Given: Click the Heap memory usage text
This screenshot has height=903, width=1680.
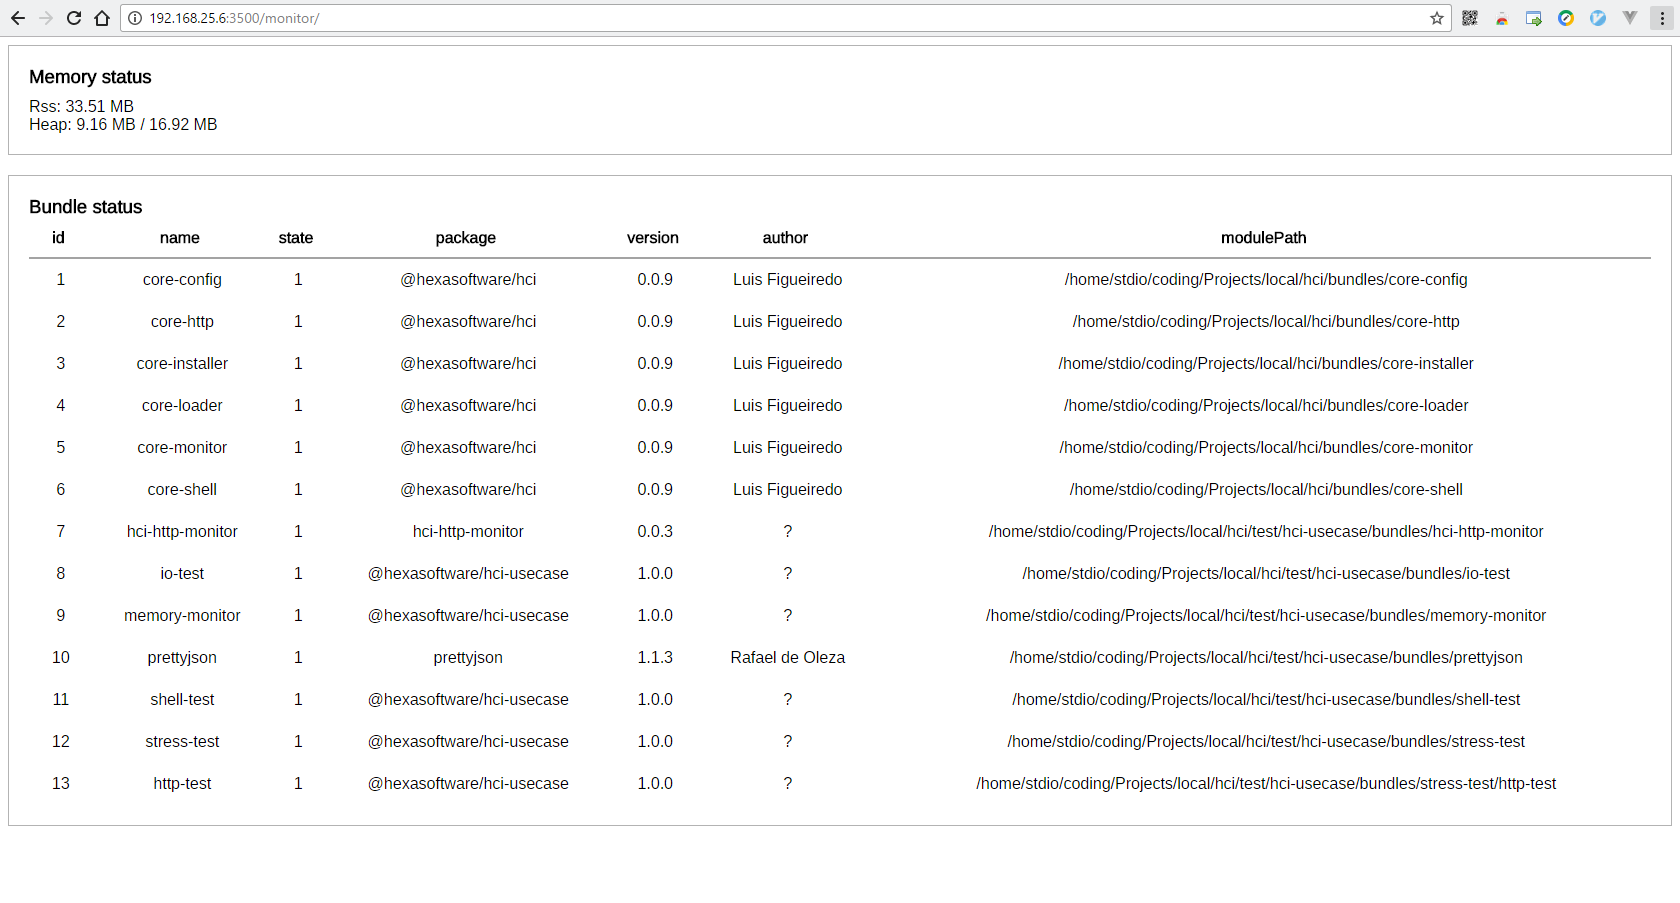Looking at the screenshot, I should 123,125.
